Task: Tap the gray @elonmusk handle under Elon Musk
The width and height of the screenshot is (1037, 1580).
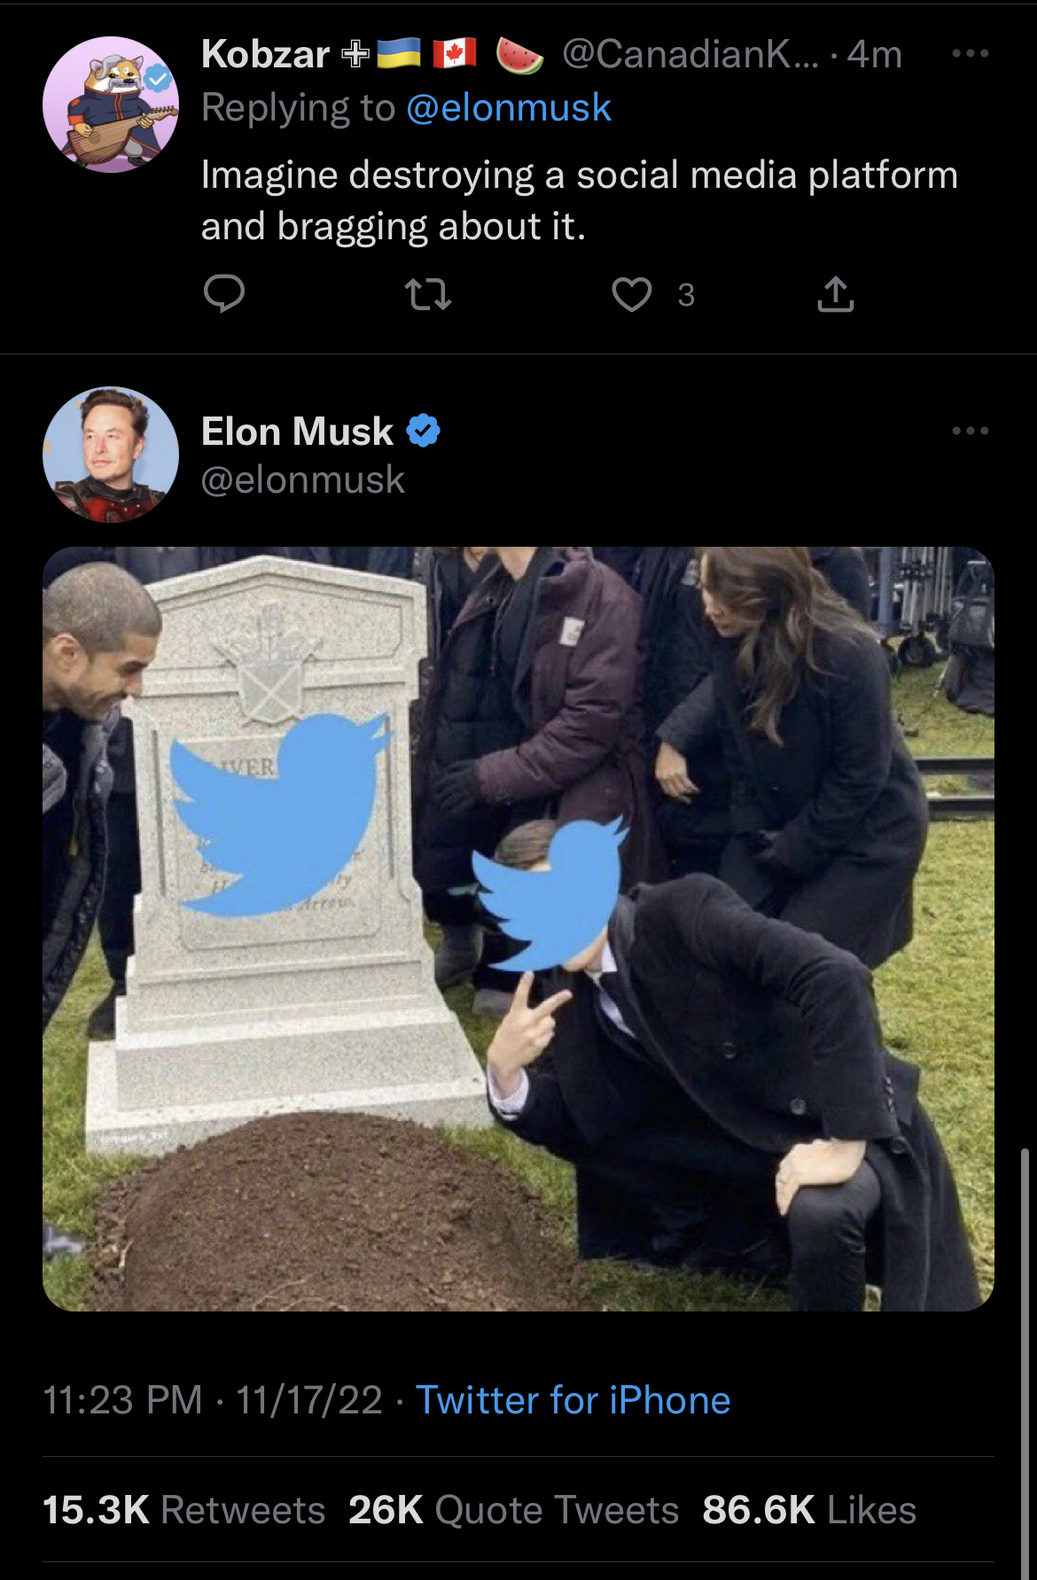Action: click(x=303, y=480)
